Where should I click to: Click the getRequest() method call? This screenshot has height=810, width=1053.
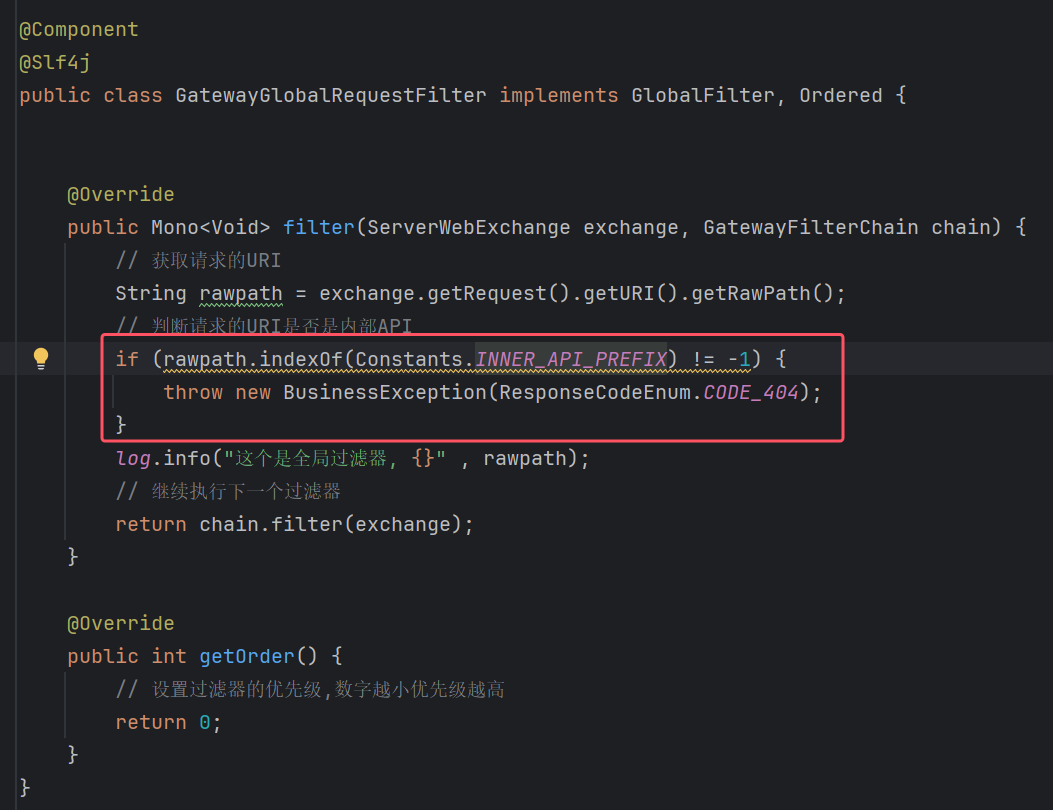(499, 294)
